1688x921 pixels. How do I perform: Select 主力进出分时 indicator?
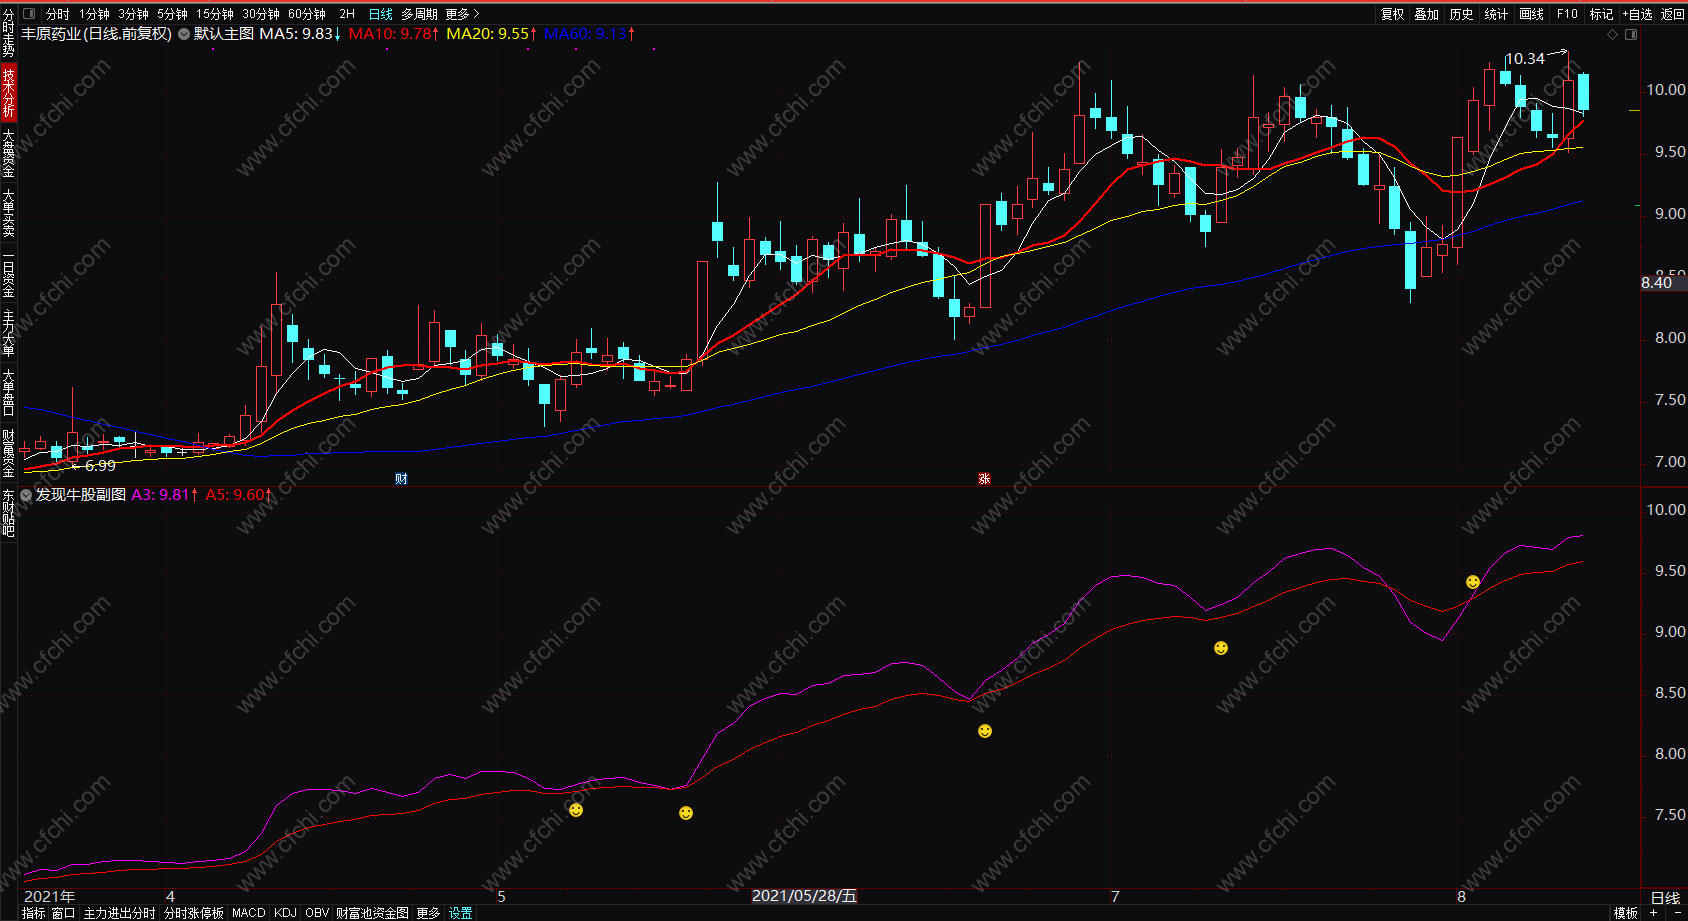click(x=119, y=913)
